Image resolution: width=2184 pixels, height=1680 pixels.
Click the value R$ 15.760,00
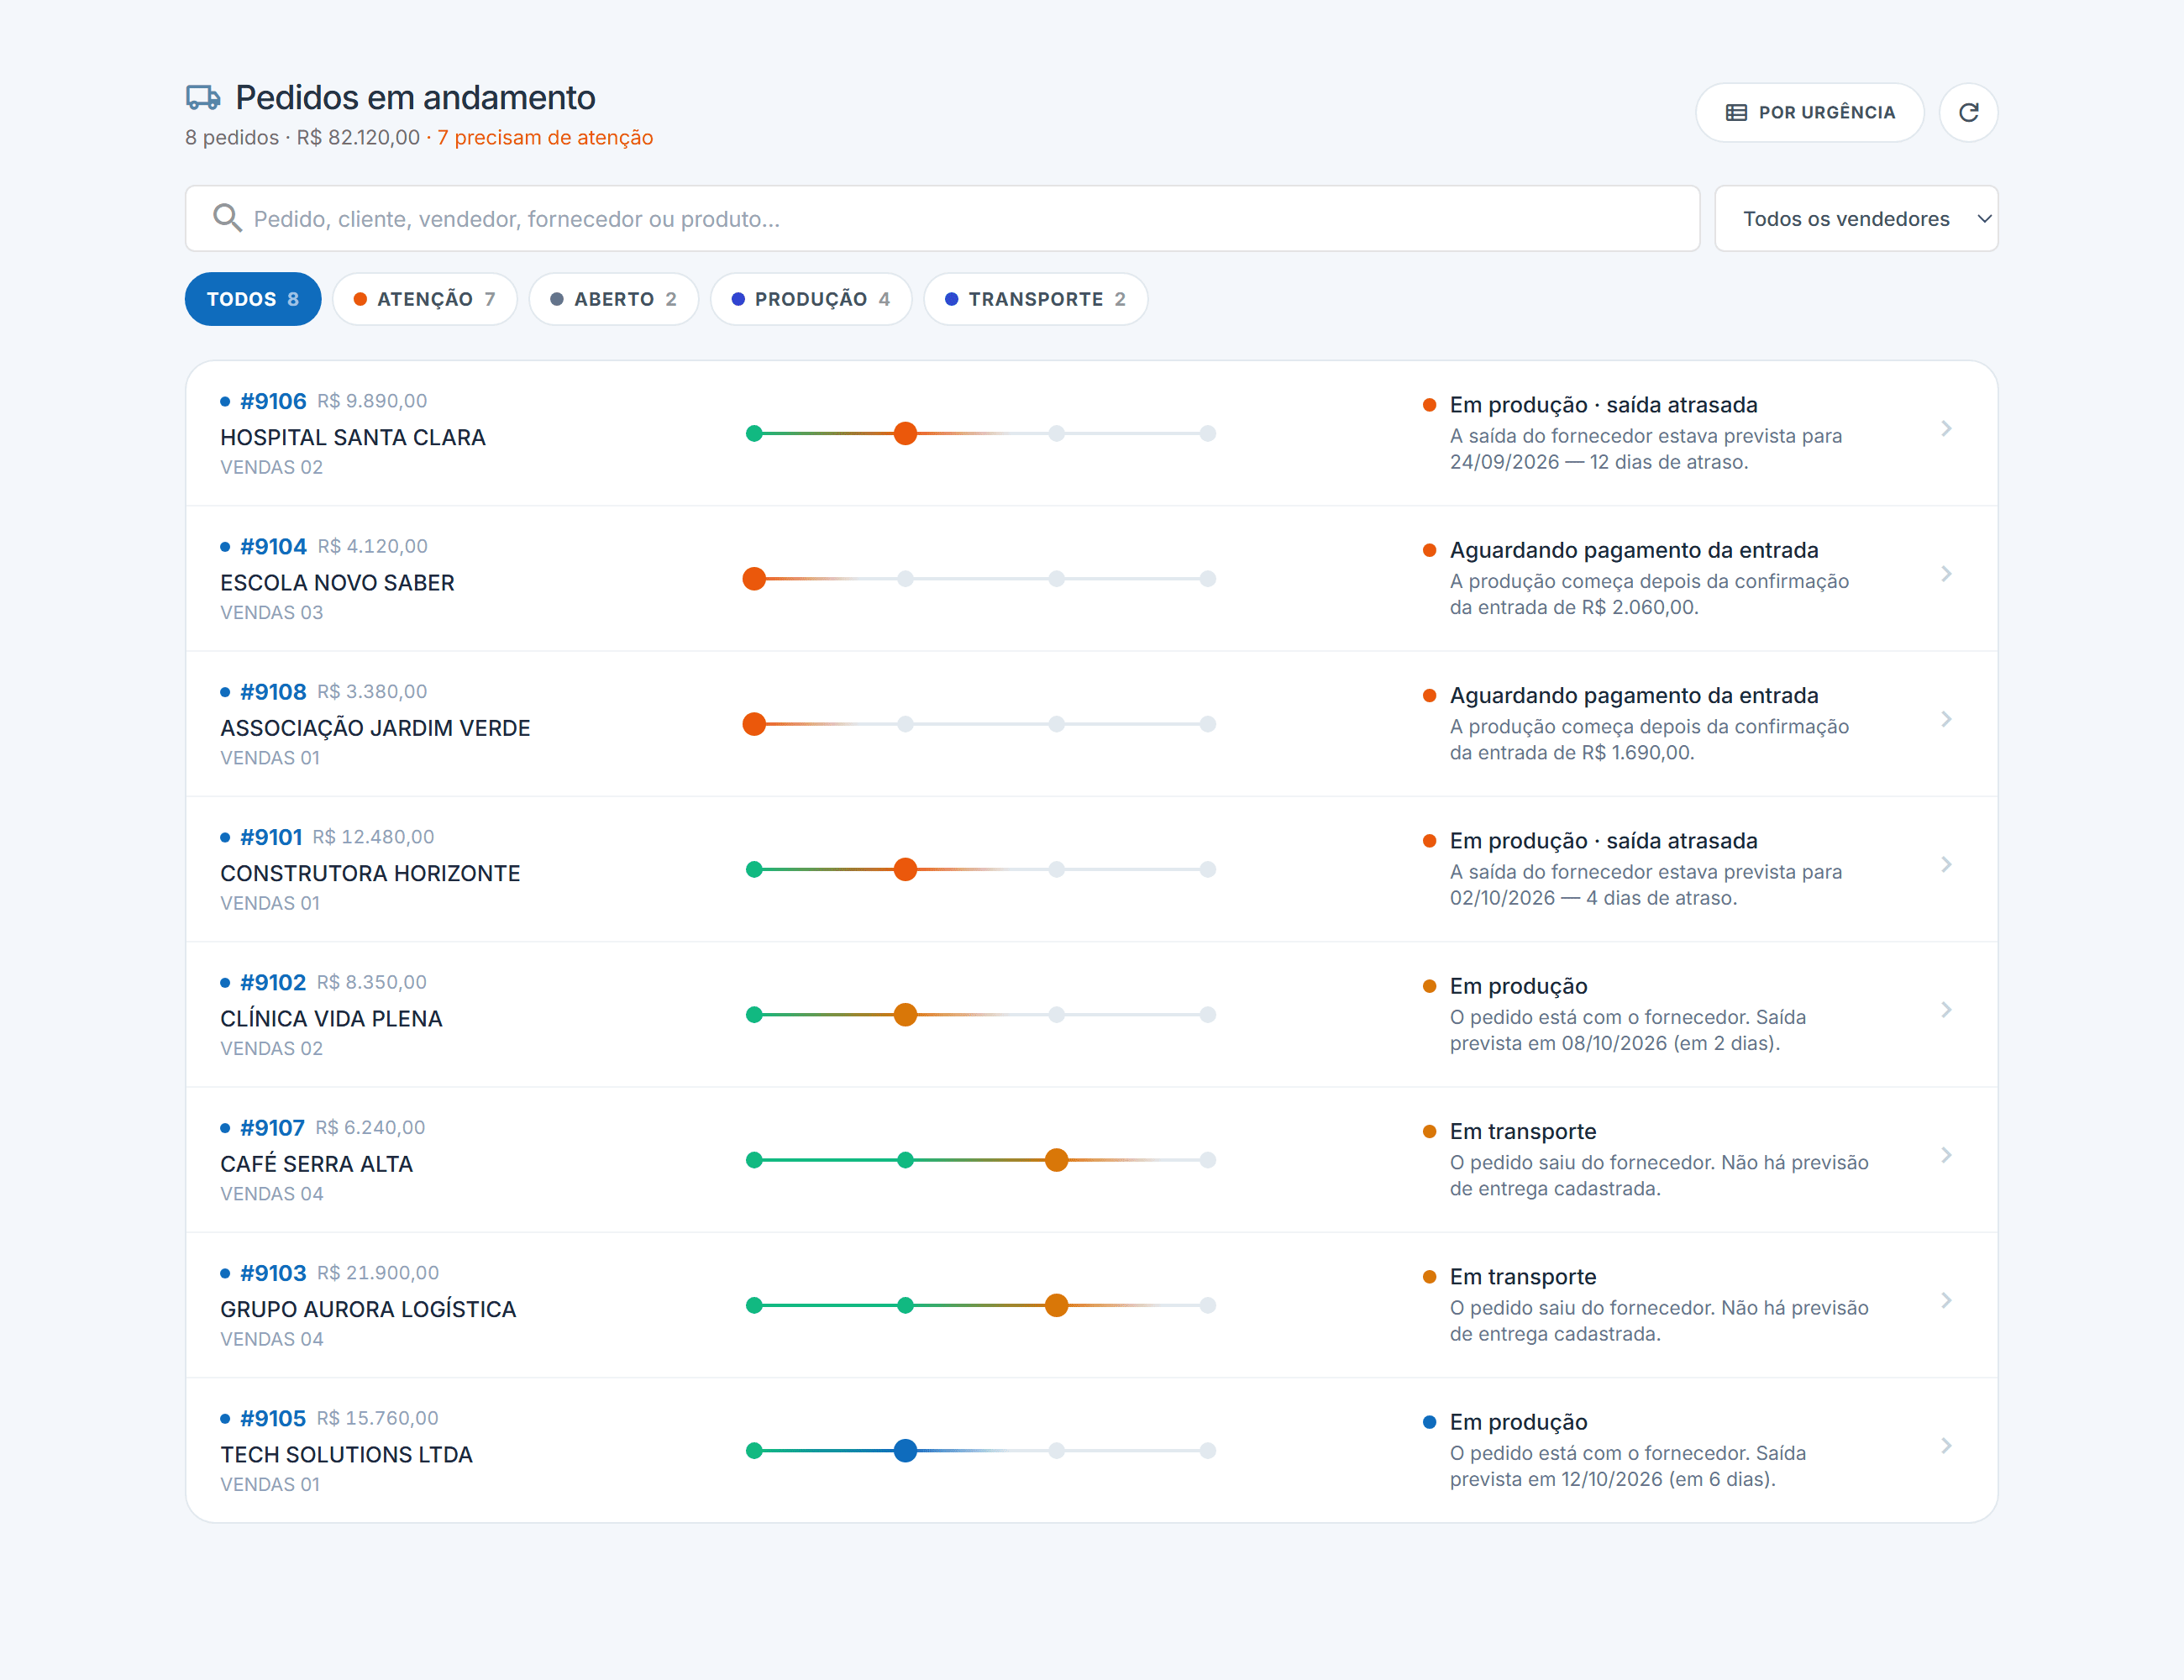[x=378, y=1418]
